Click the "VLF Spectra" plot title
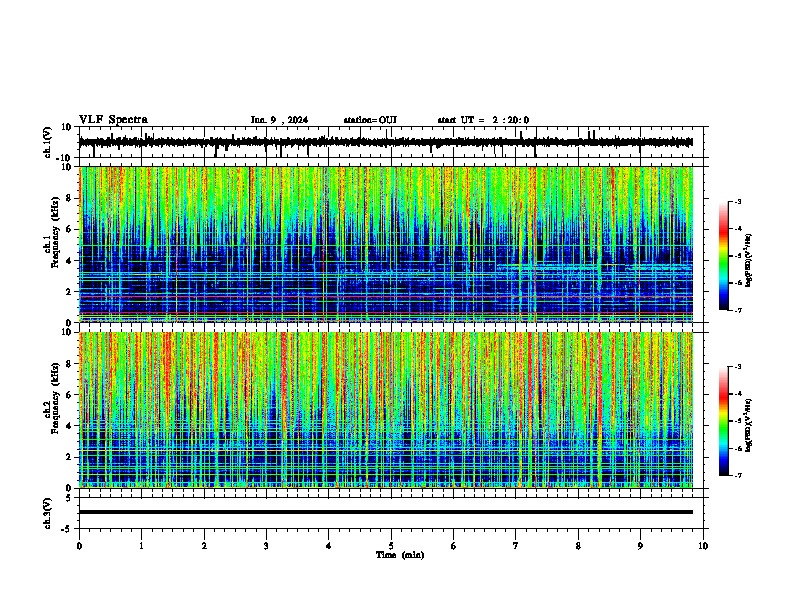The image size is (792, 612). pos(113,119)
